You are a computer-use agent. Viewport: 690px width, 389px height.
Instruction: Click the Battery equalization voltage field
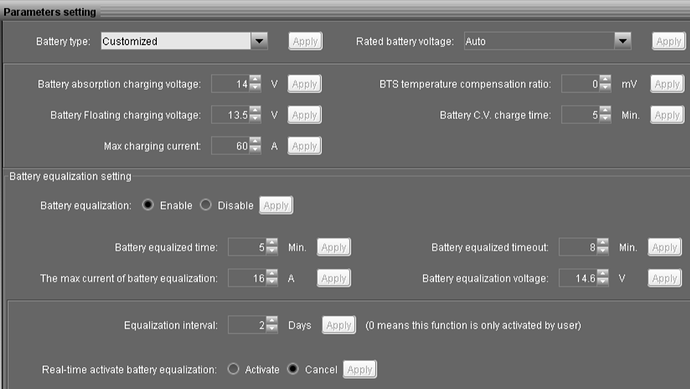click(578, 278)
